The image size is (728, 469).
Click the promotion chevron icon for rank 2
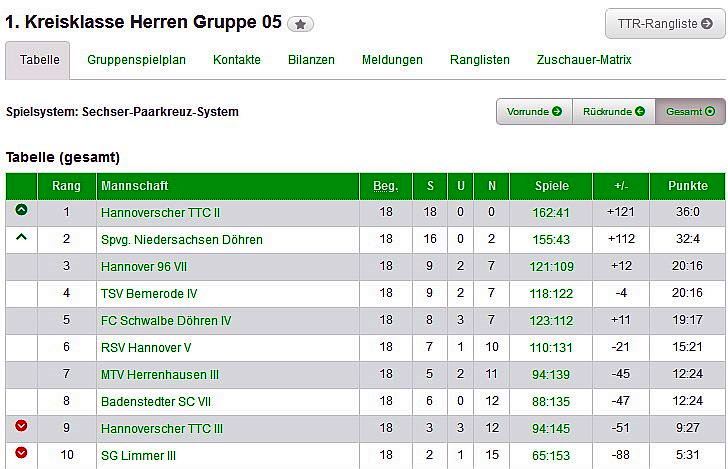point(22,238)
